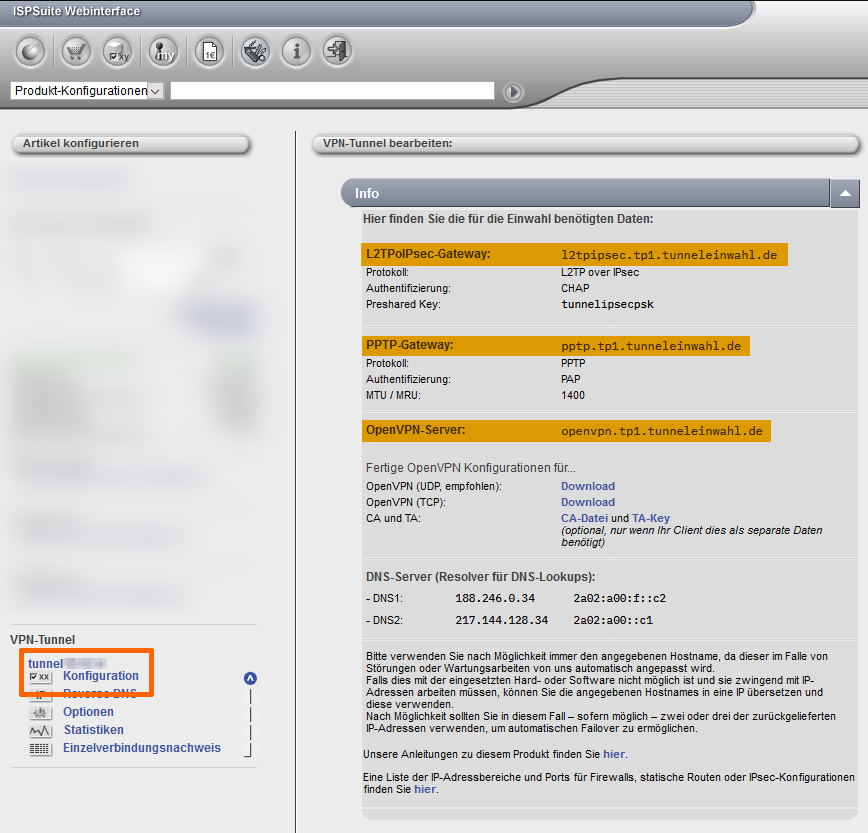
Task: Click the logout door icon
Action: (339, 51)
